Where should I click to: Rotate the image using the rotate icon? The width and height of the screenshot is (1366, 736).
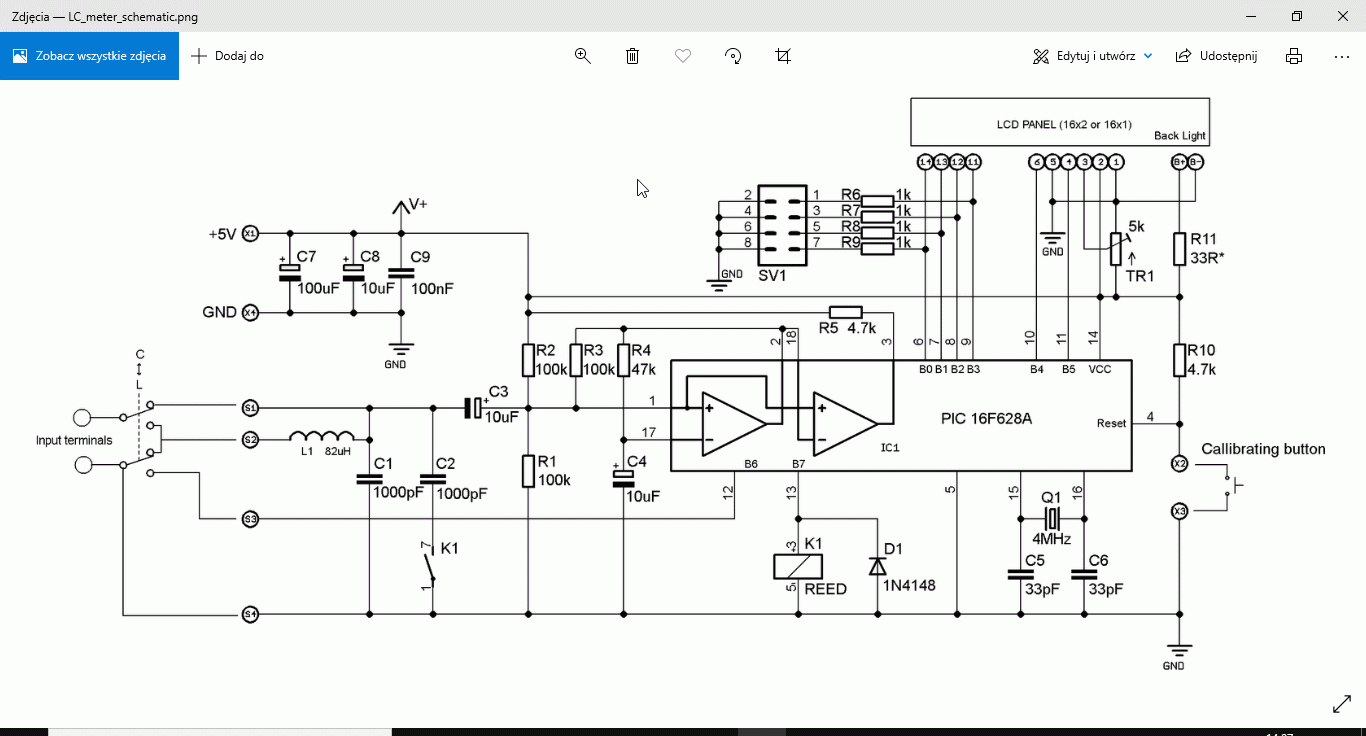click(x=733, y=56)
